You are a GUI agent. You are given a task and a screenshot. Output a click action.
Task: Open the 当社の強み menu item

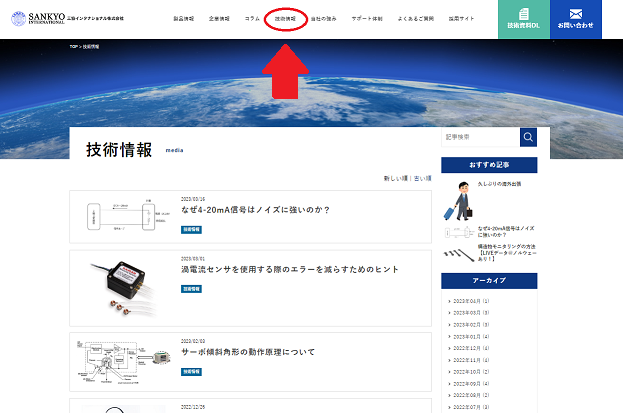(x=323, y=19)
